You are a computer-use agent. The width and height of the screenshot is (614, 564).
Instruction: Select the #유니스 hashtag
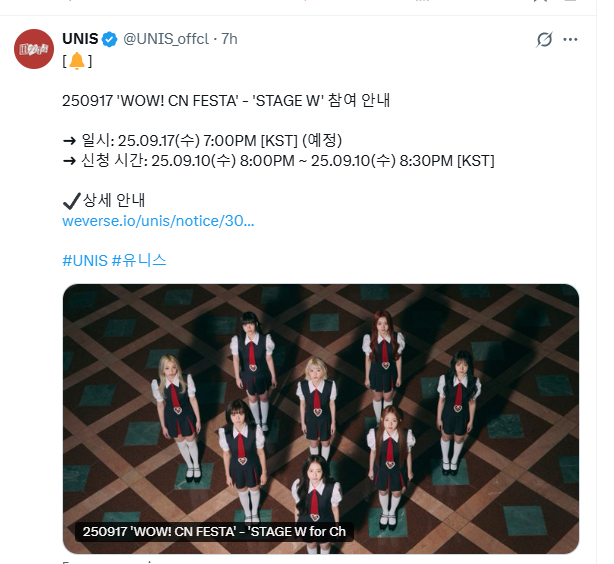click(x=139, y=260)
